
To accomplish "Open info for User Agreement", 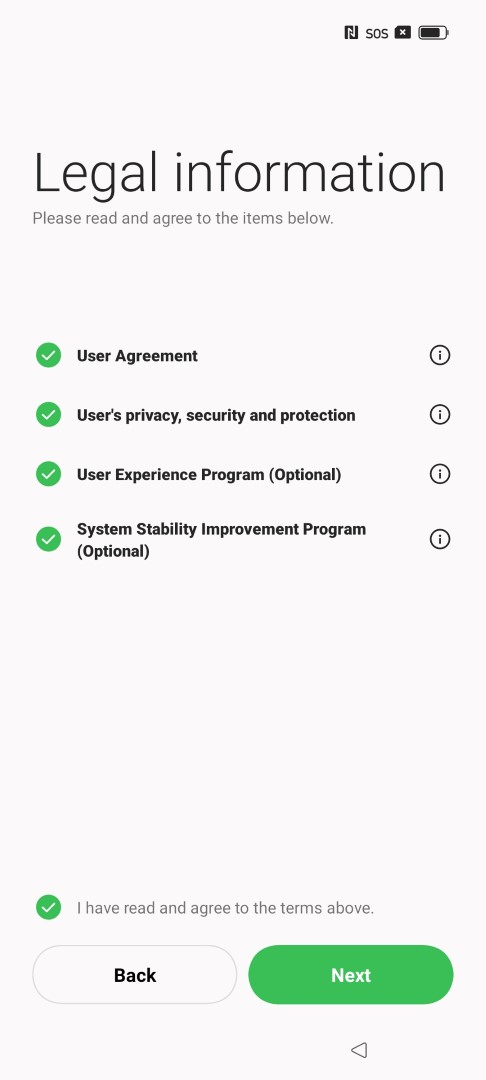I will (x=439, y=355).
